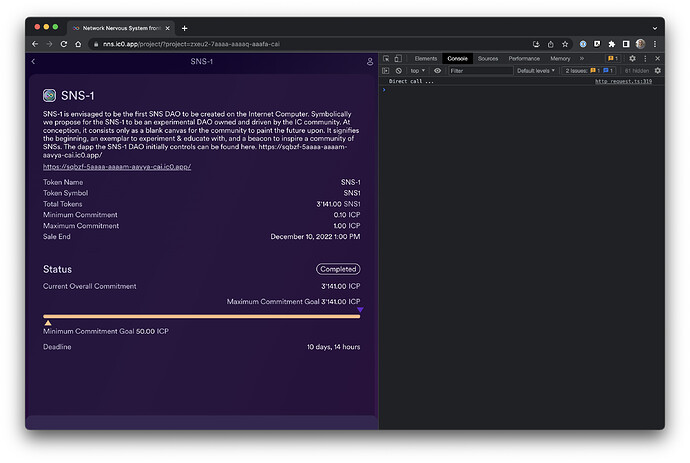Viewport: 690px width, 463px height.
Task: Open a new browser tab
Action: (184, 28)
